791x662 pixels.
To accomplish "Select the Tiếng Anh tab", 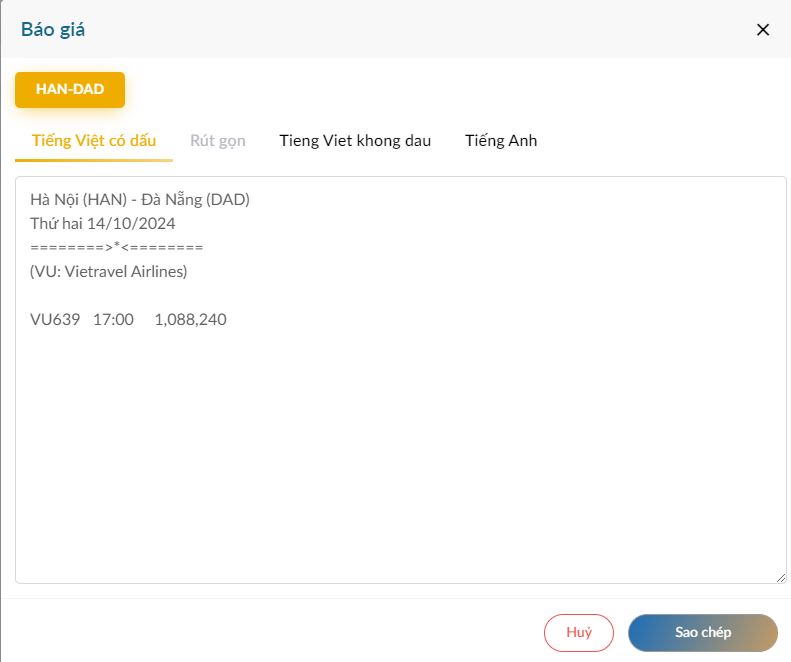I will pos(501,140).
